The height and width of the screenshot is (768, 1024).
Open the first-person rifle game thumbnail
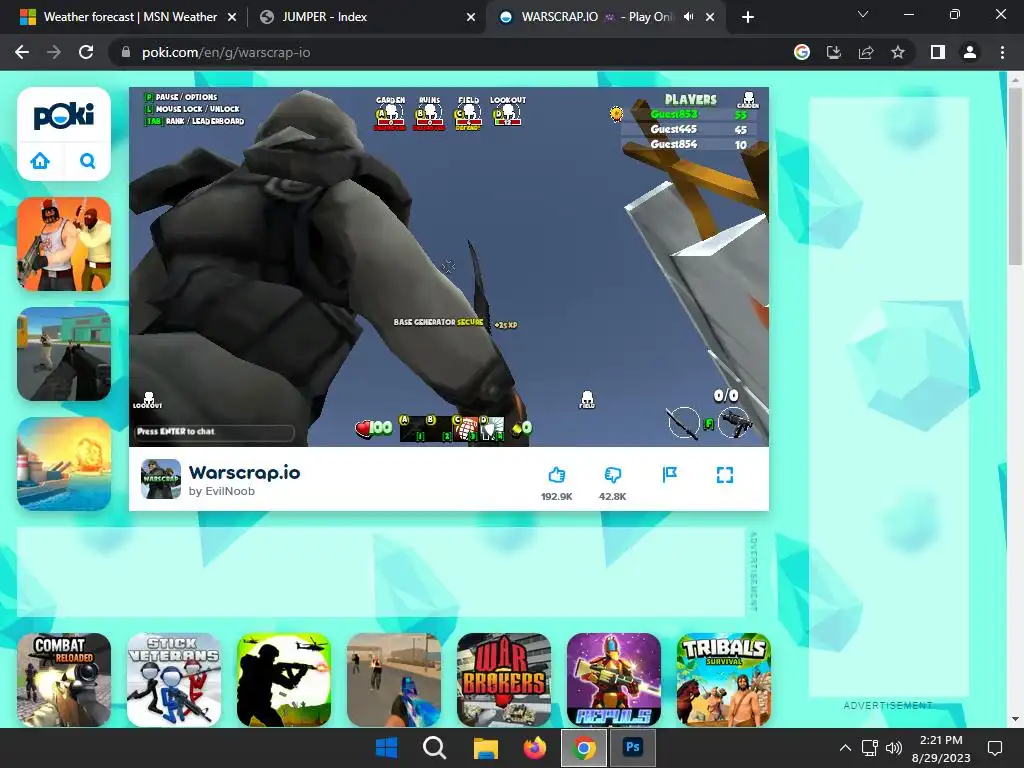64,353
